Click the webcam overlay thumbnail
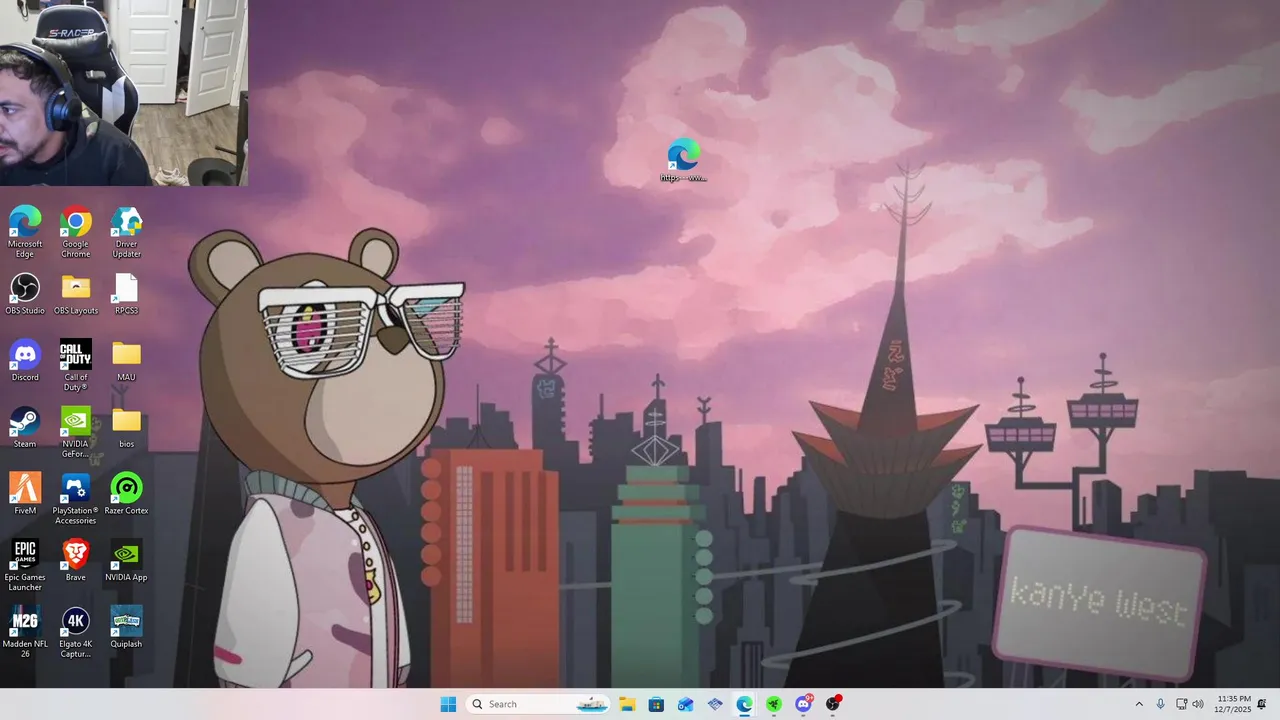 click(x=124, y=93)
